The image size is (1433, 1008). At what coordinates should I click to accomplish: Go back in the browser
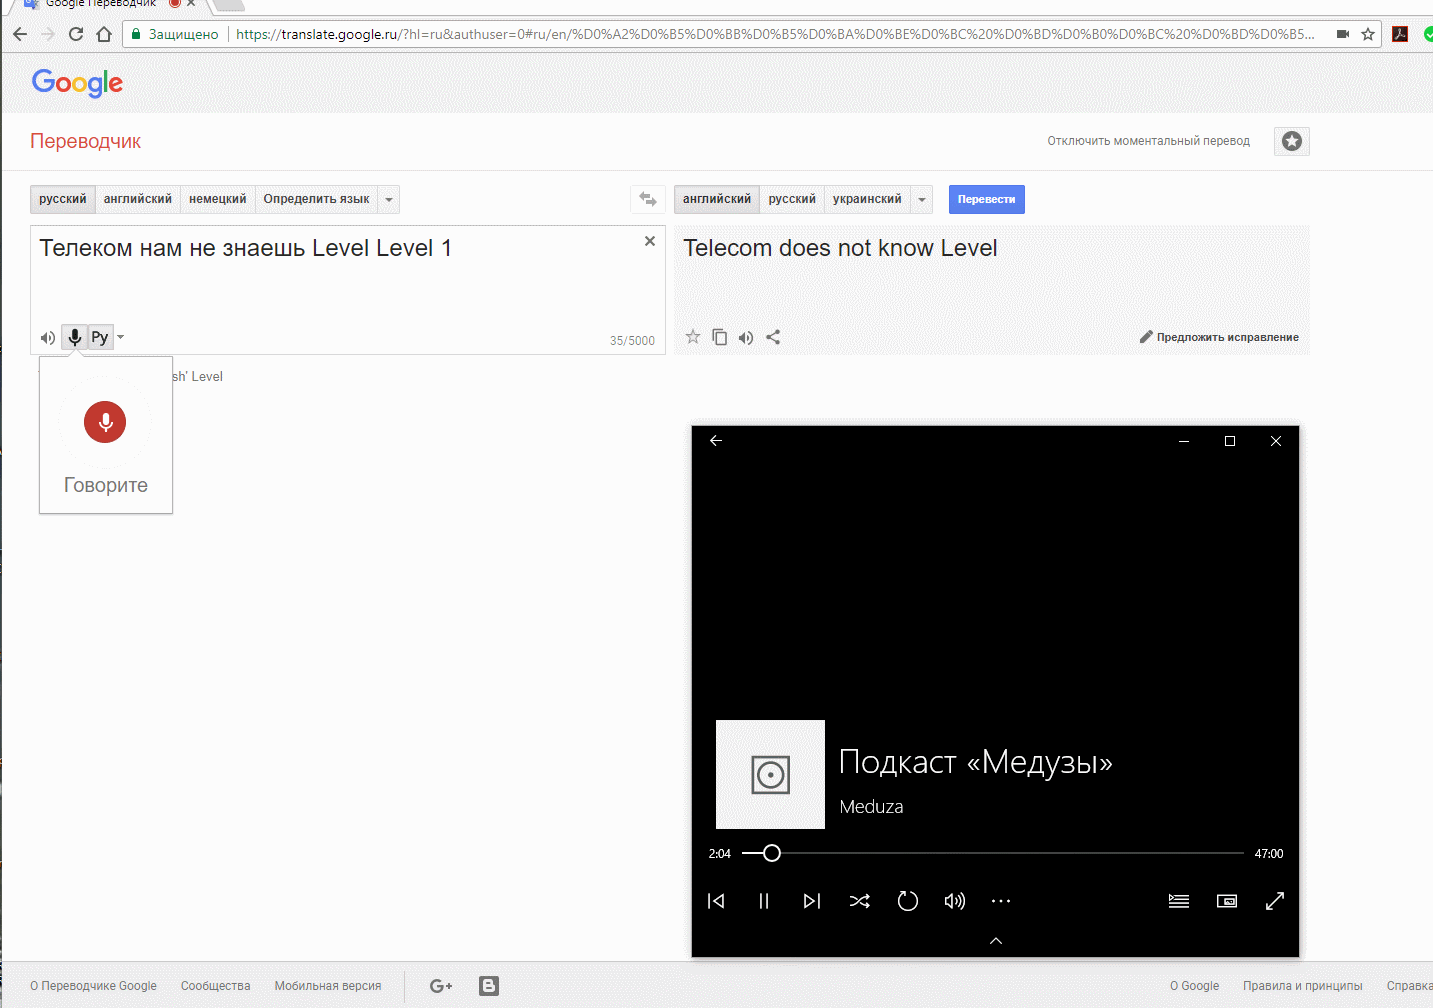(20, 34)
